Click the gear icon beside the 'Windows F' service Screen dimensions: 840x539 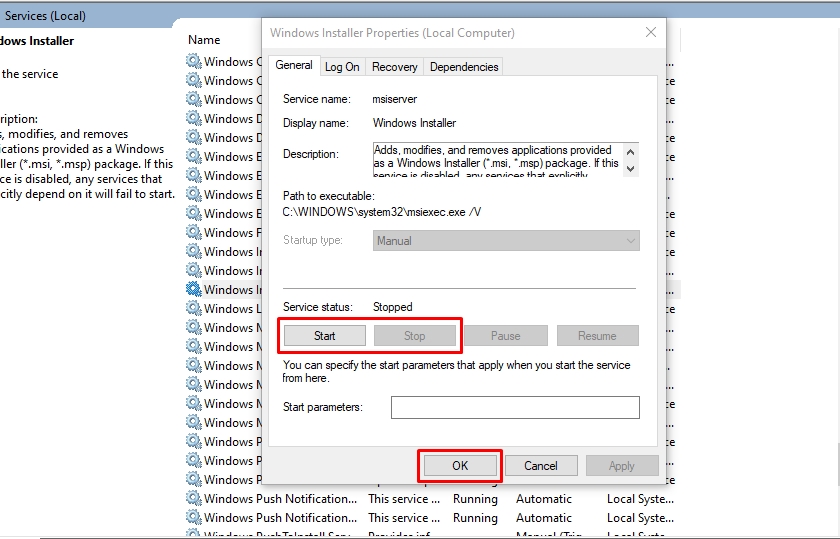(193, 233)
